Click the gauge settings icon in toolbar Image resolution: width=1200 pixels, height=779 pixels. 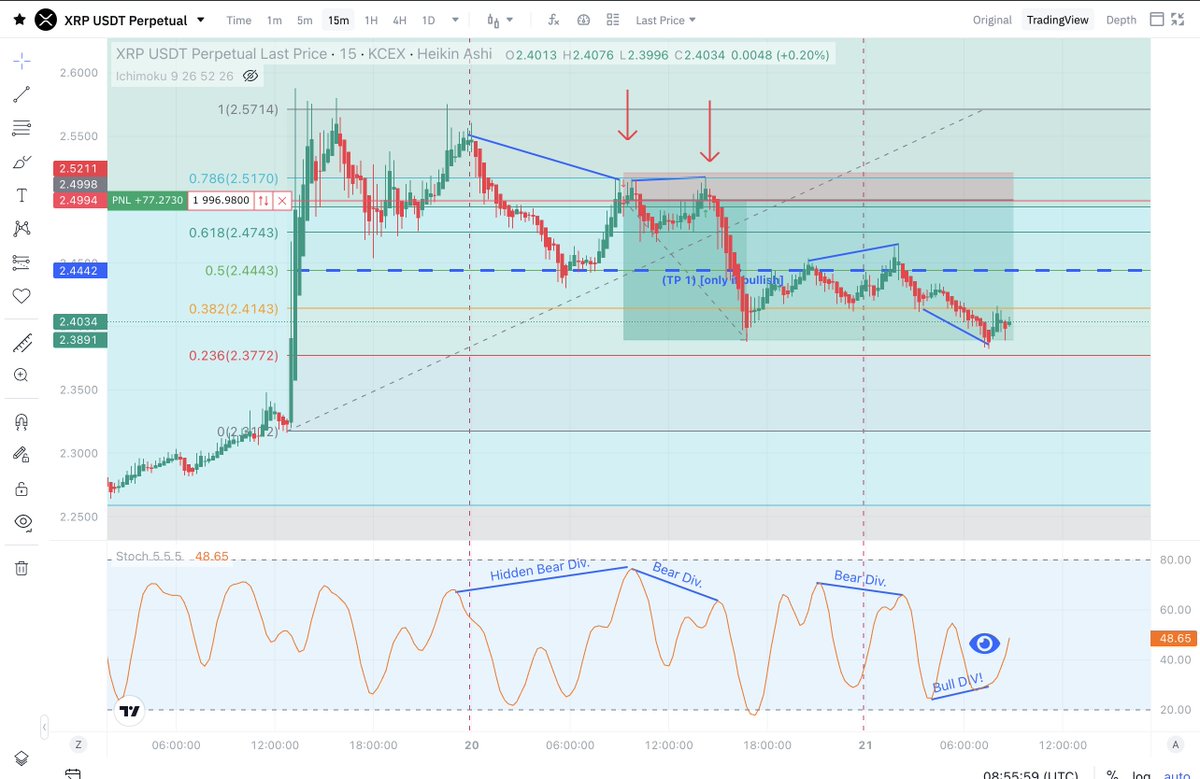pos(584,20)
